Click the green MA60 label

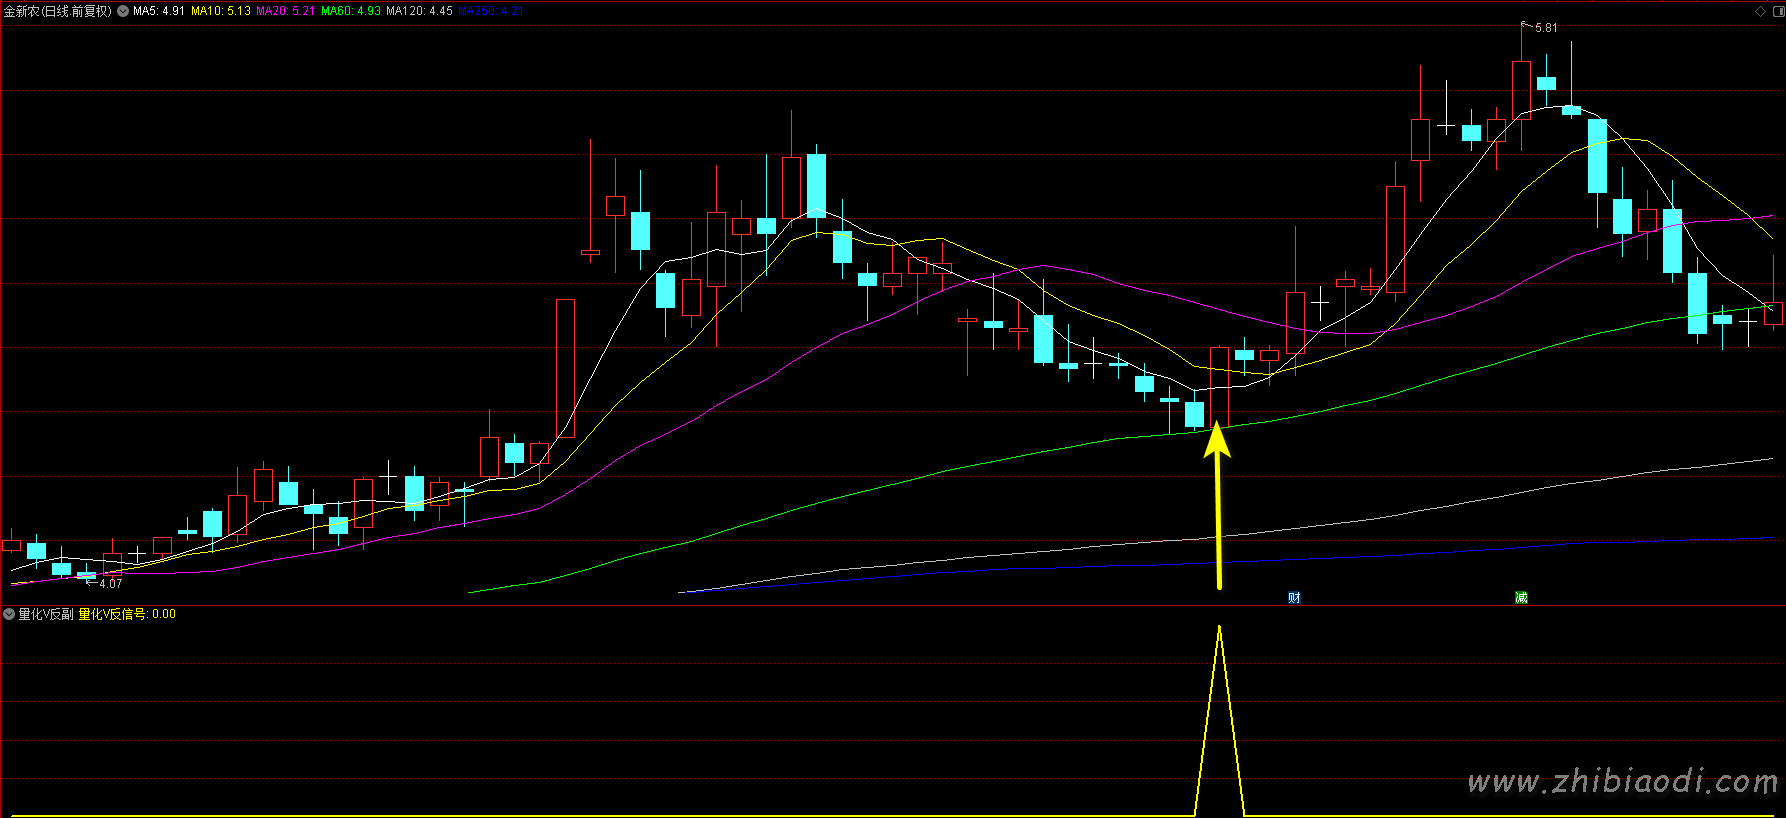pyautogui.click(x=350, y=11)
